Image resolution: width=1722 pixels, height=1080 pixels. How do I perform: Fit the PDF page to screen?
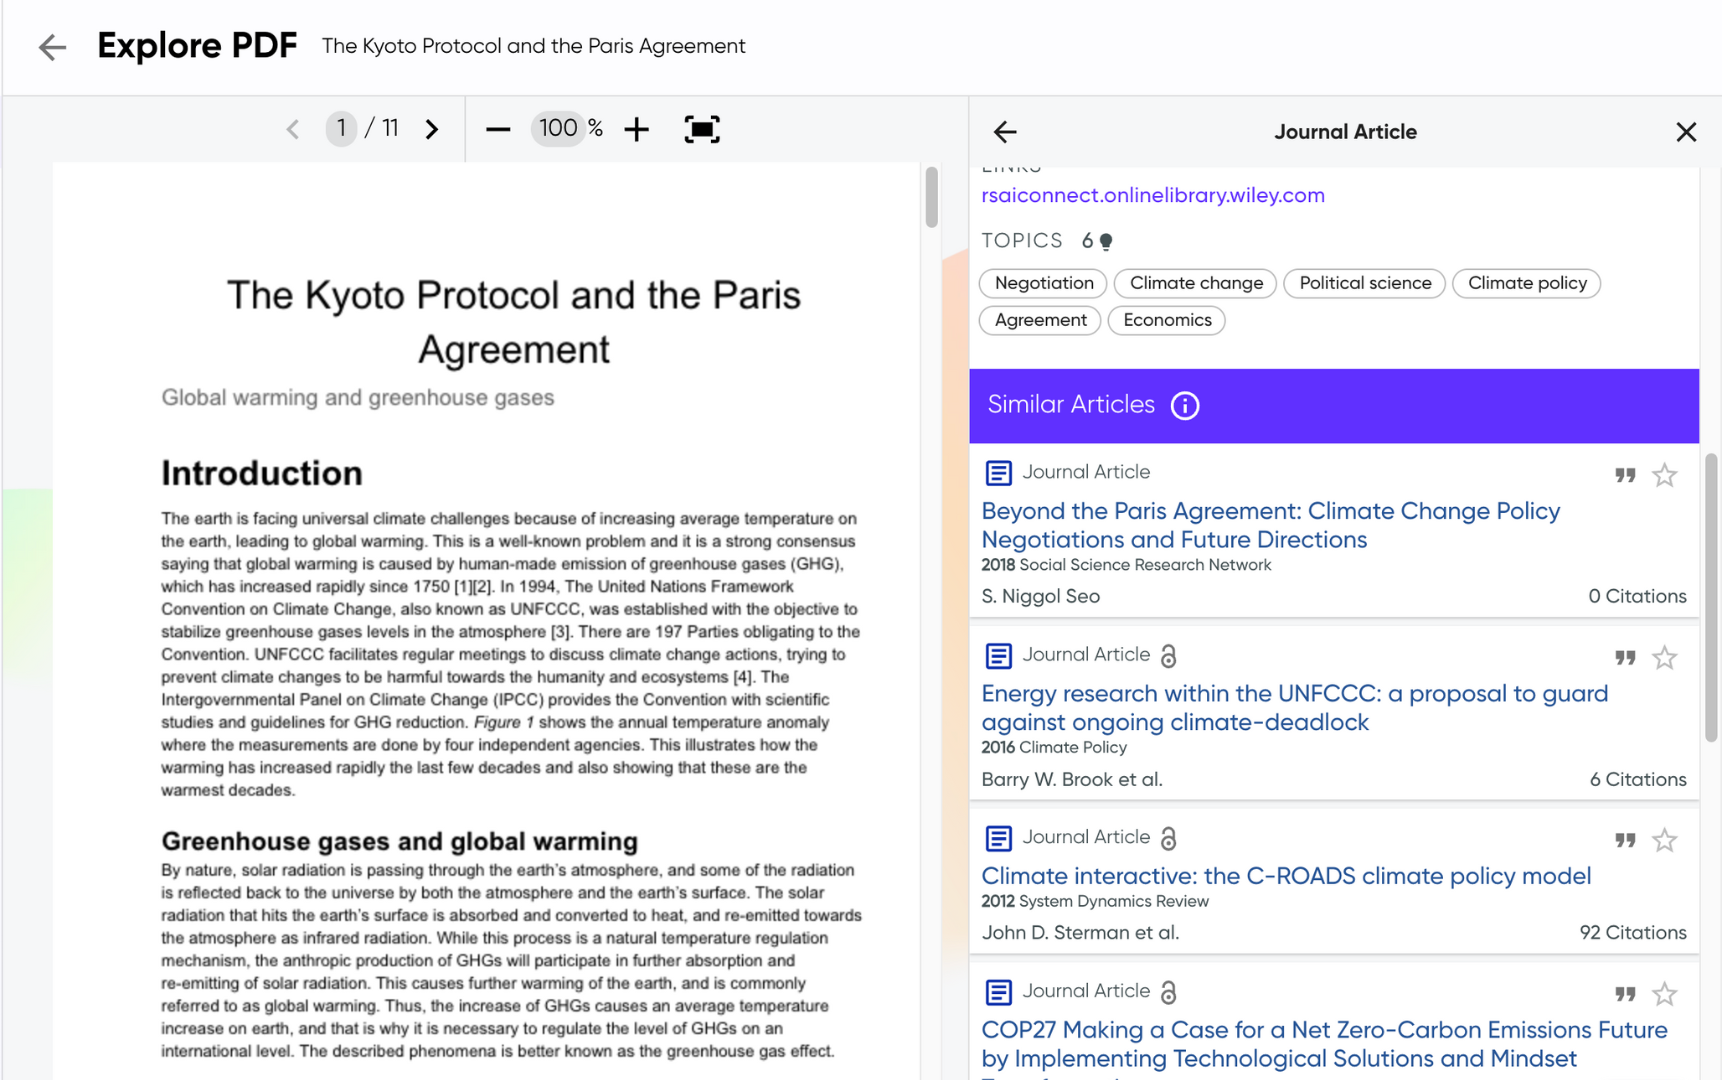tap(701, 129)
